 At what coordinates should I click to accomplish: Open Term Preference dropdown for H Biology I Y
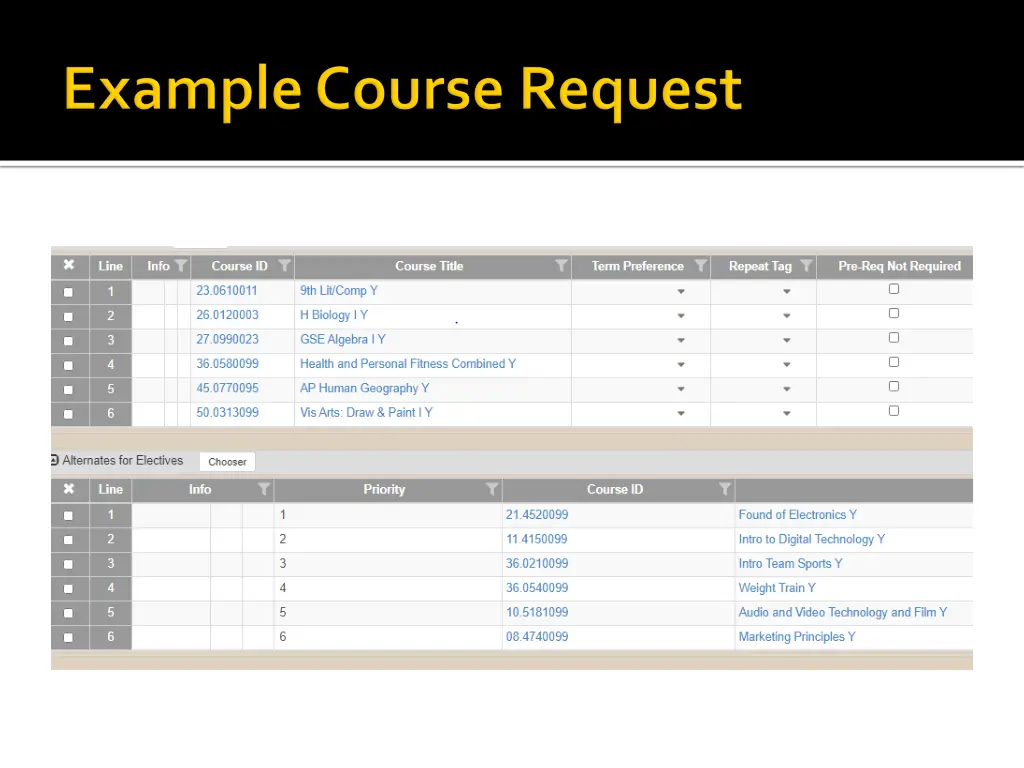[680, 315]
